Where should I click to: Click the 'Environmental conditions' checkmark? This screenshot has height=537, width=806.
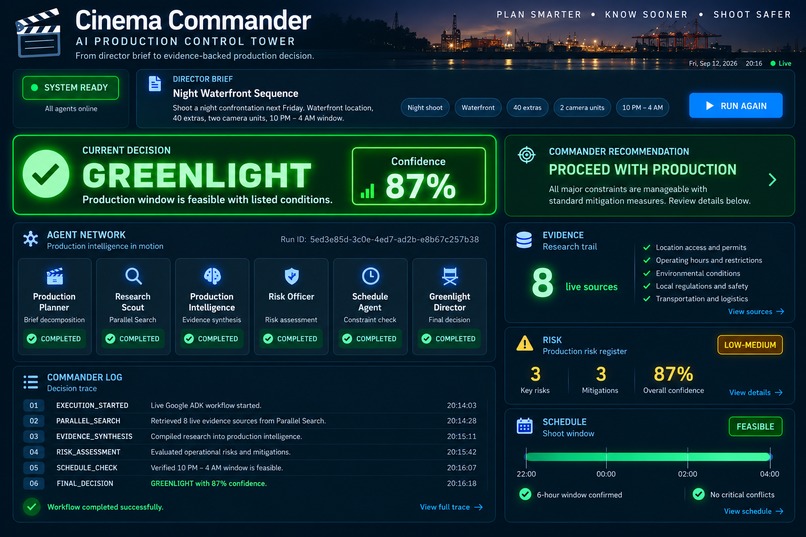point(647,273)
